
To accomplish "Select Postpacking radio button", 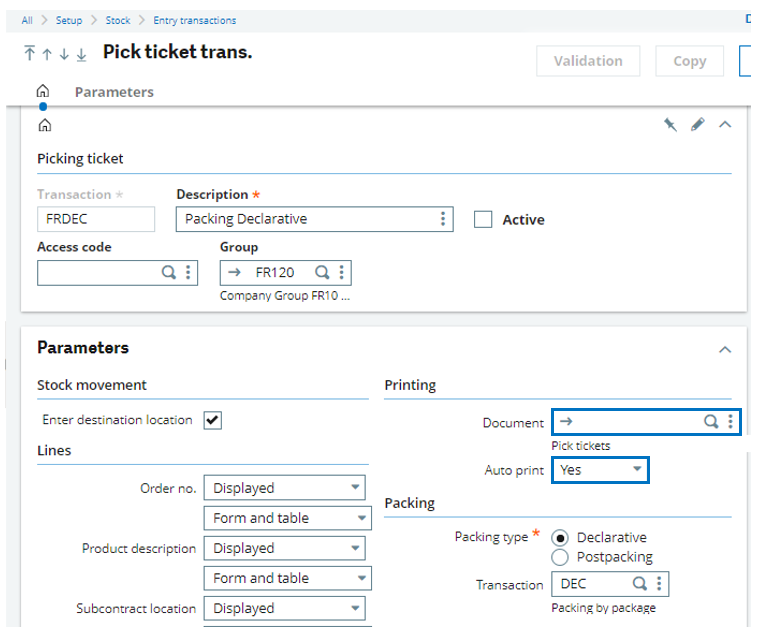I will [x=560, y=557].
